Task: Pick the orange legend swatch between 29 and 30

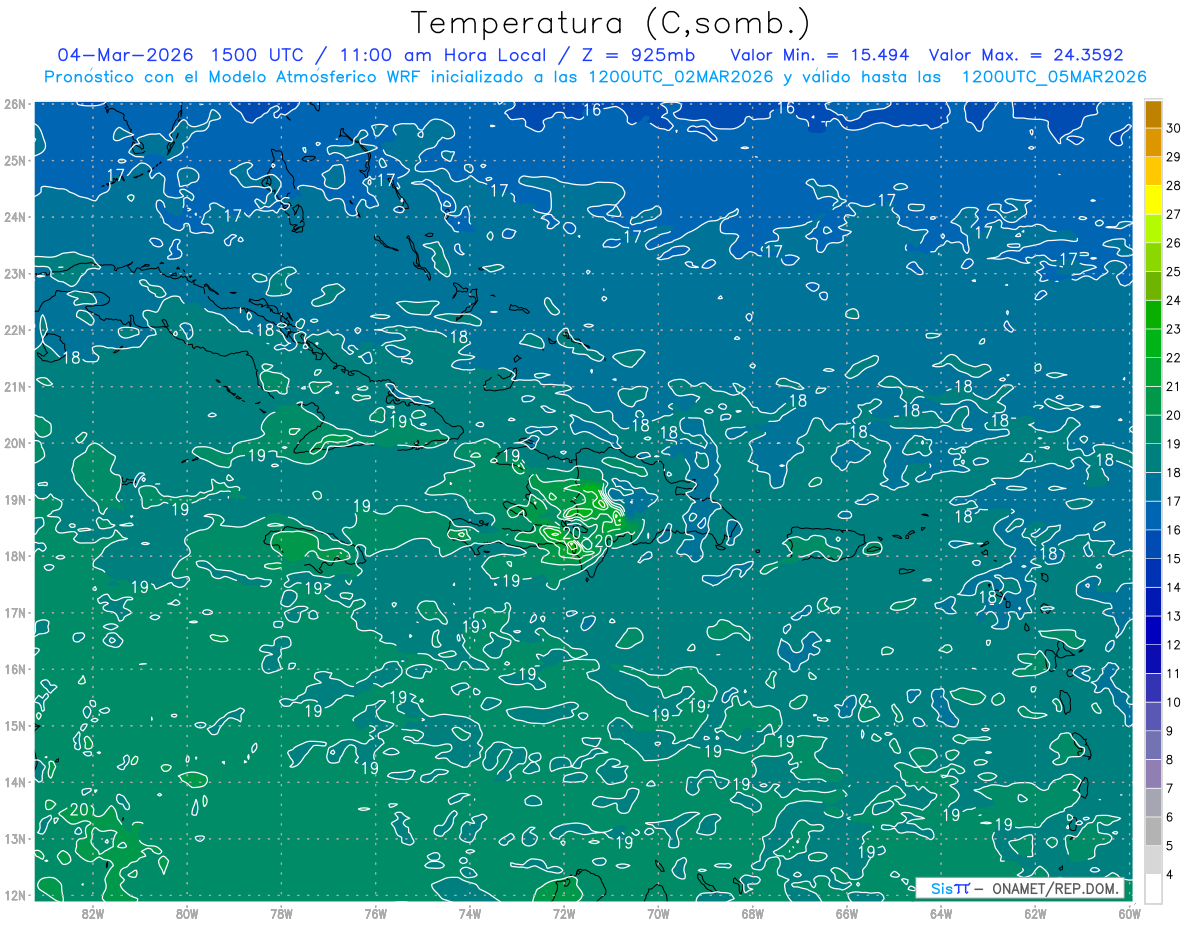Action: [1153, 143]
